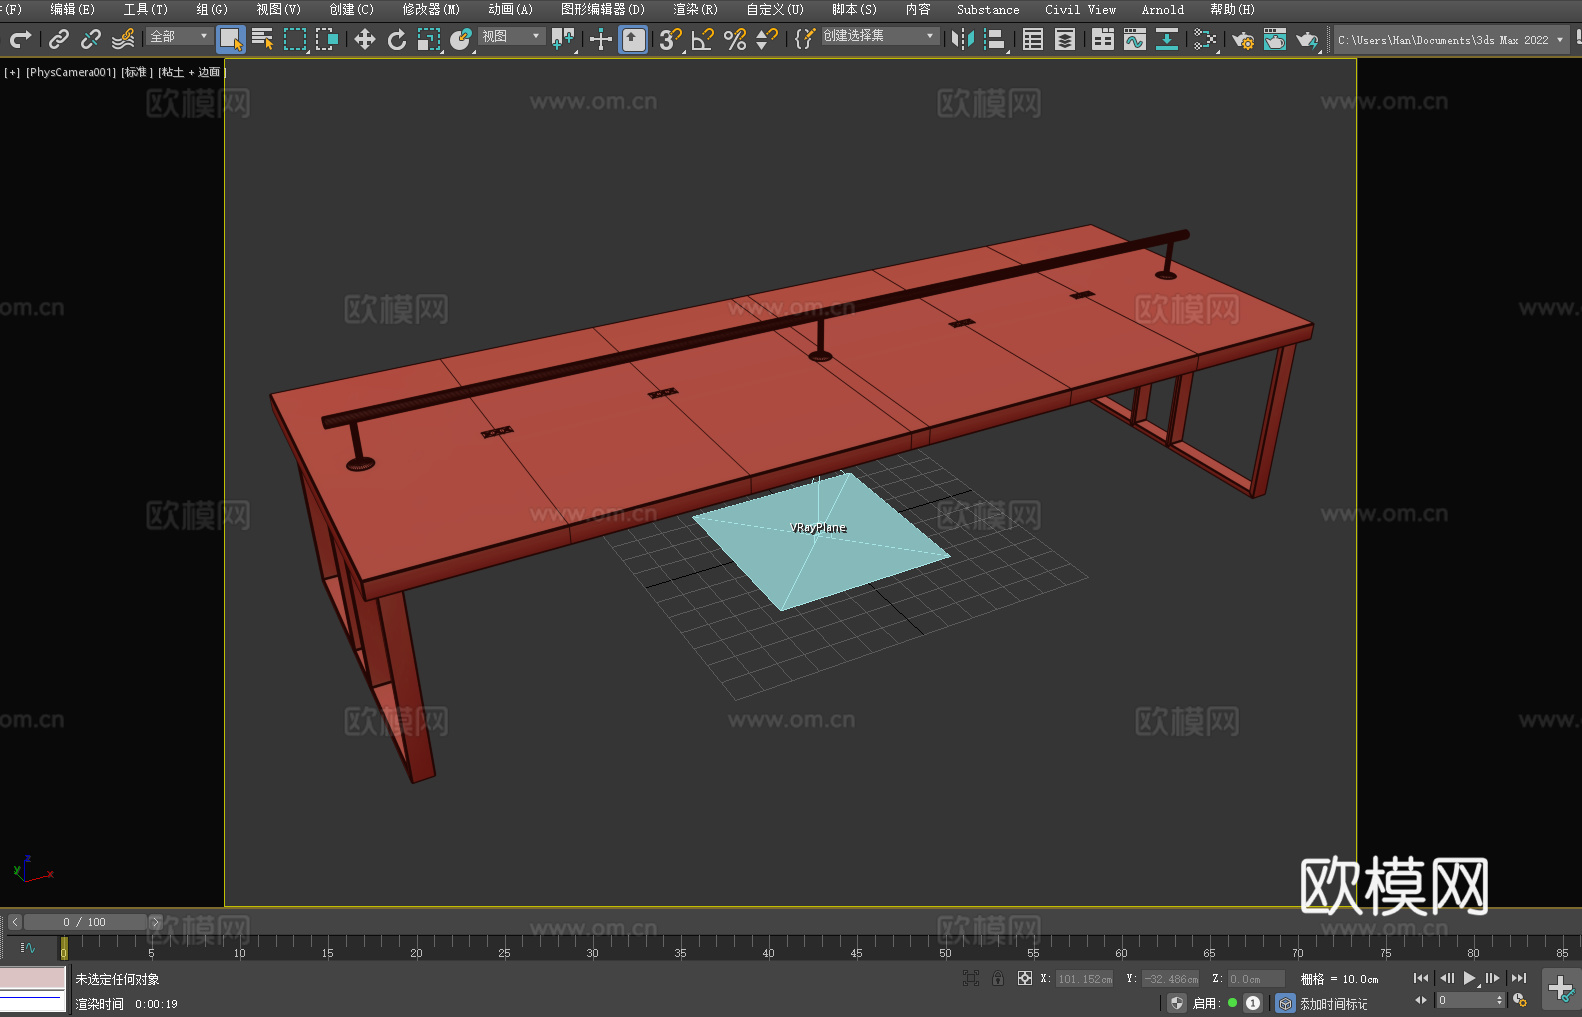Open the 创建选择集 dropdown

tap(880, 36)
